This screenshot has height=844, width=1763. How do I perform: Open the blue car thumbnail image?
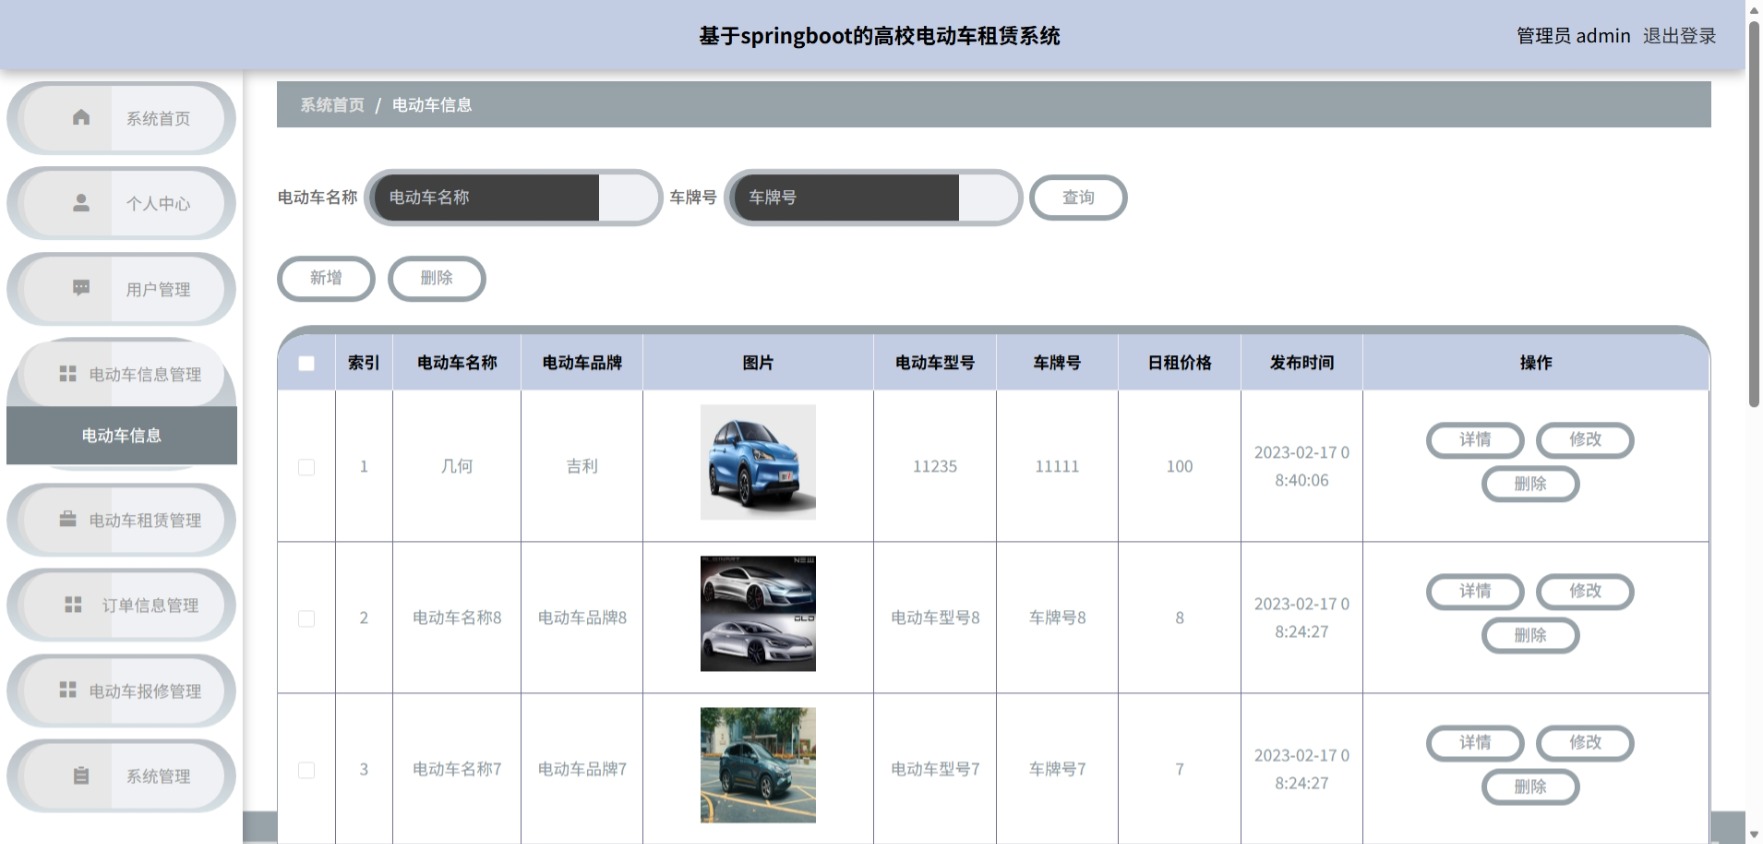coord(758,462)
